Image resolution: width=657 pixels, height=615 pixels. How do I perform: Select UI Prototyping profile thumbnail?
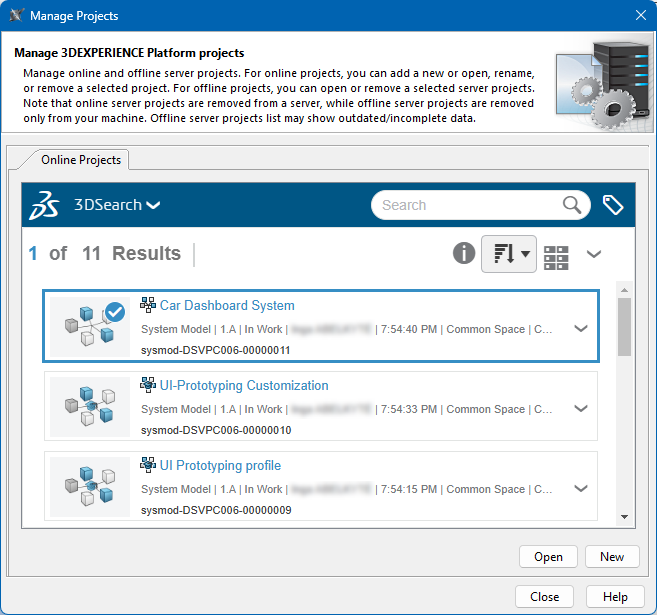tap(89, 485)
